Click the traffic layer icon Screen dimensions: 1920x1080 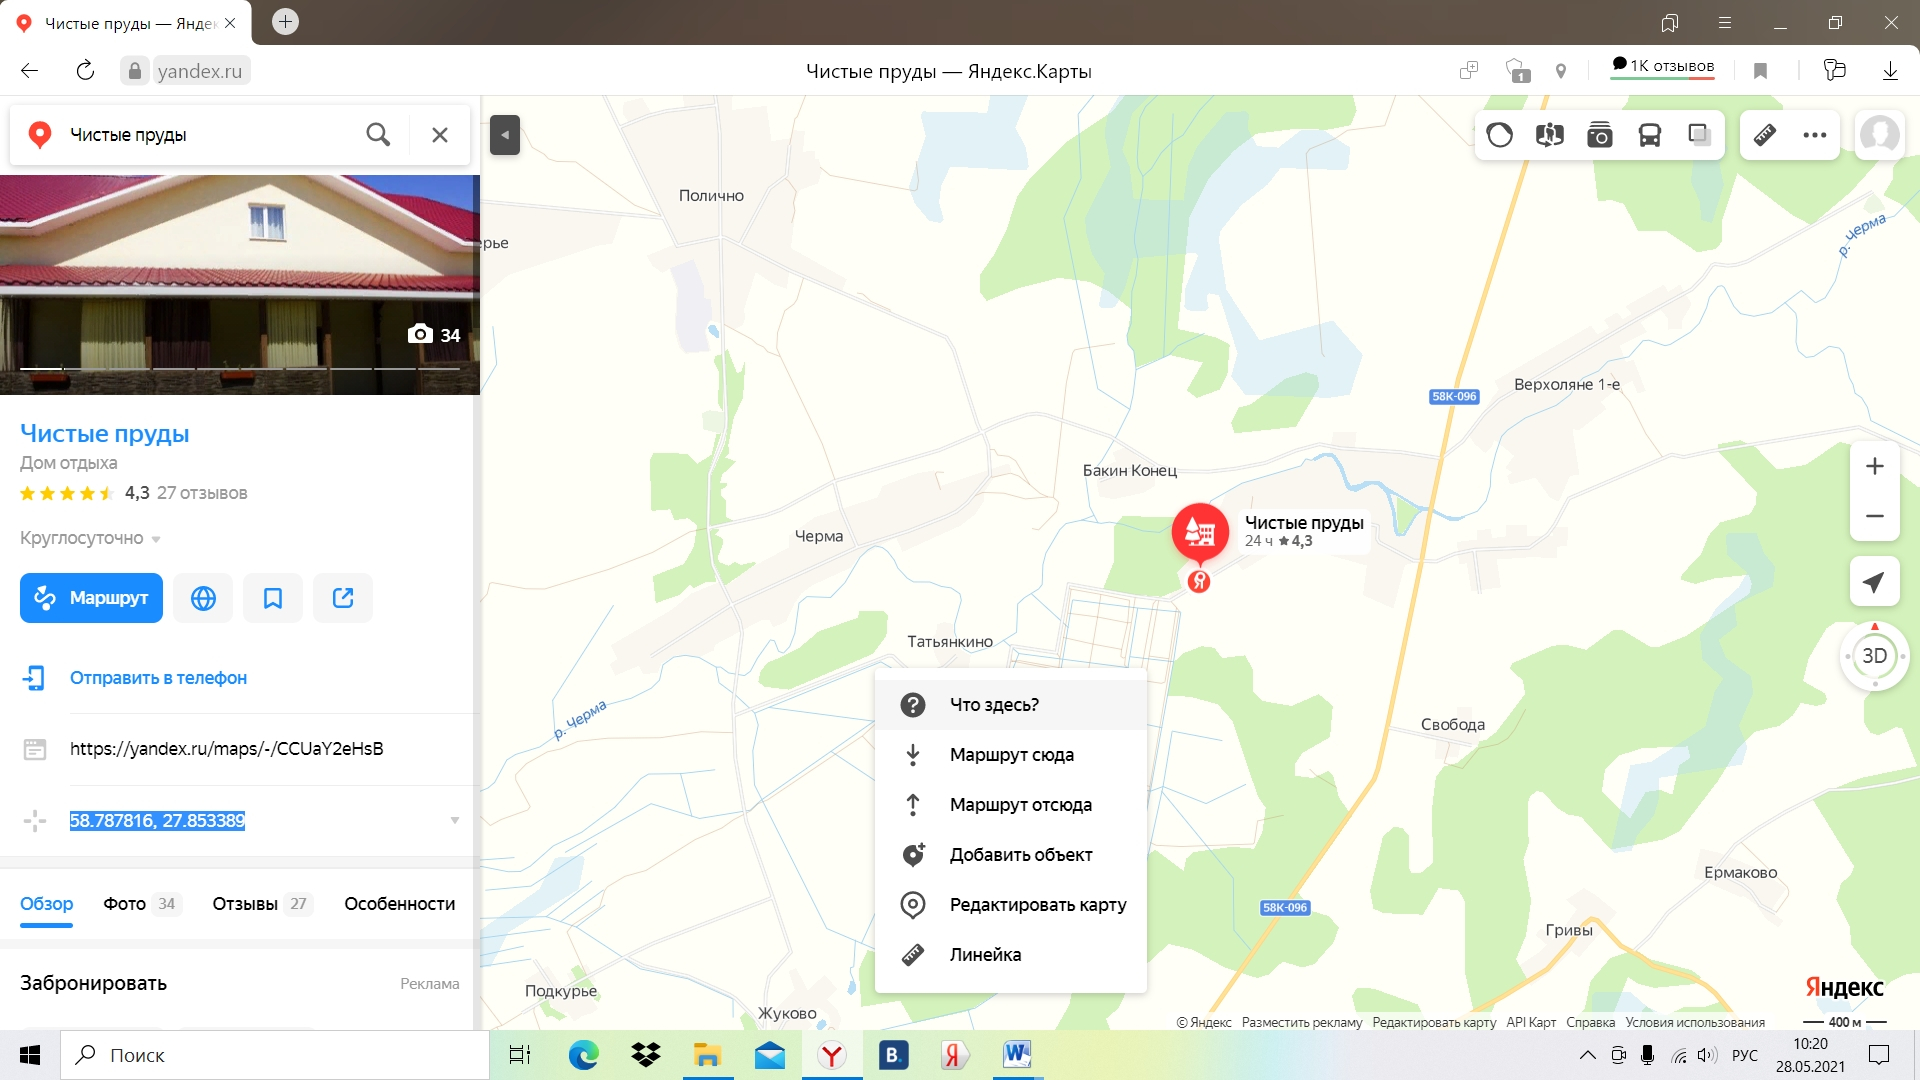1499,135
